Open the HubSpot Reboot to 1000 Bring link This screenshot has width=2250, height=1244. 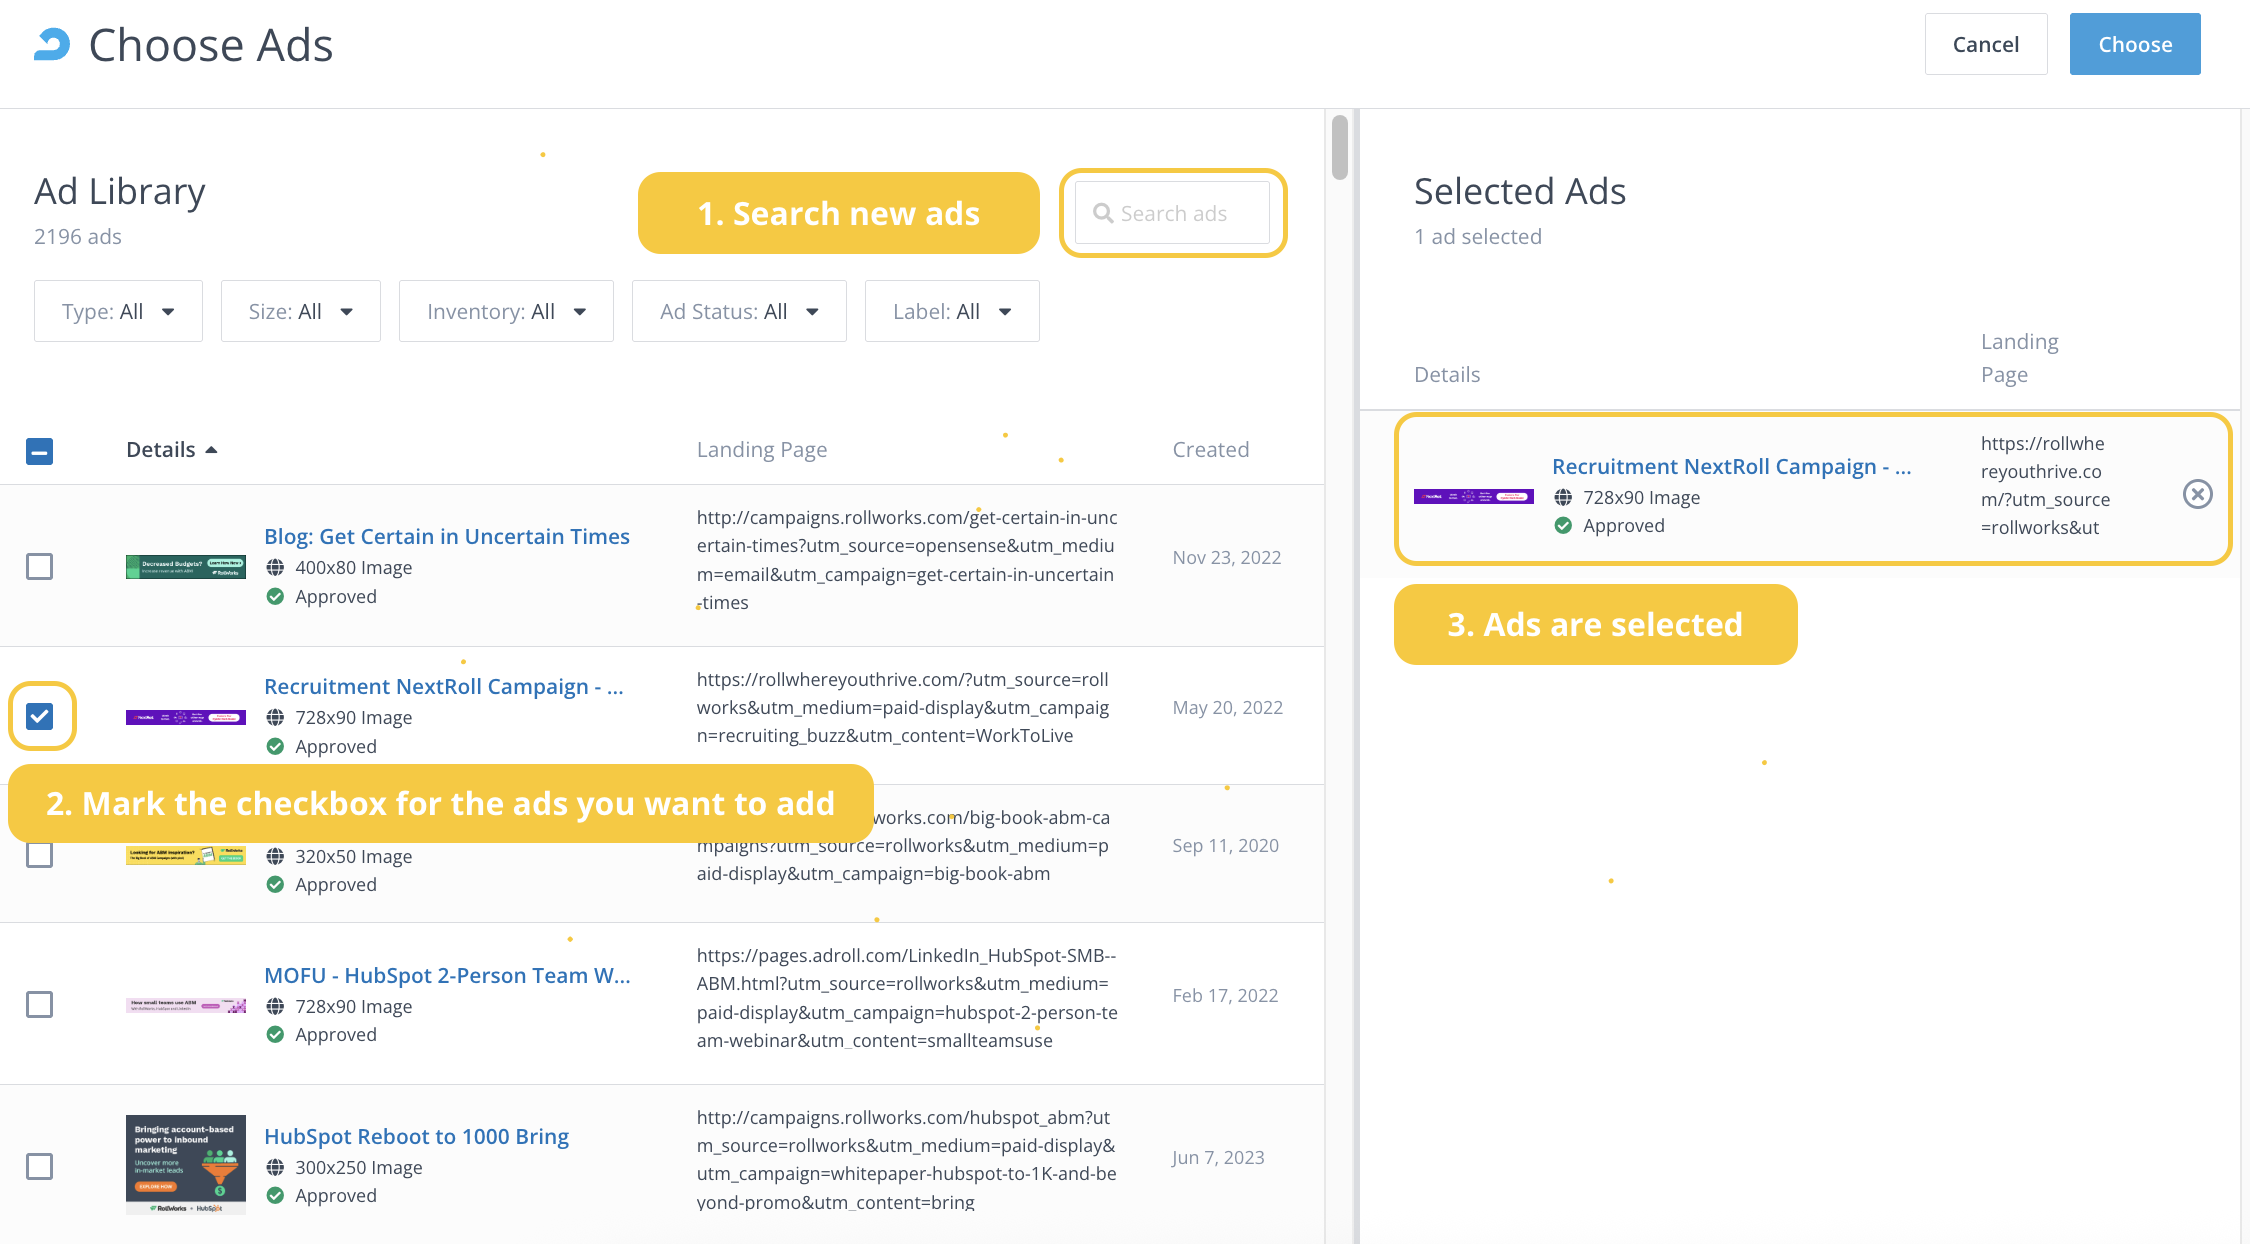click(x=416, y=1136)
